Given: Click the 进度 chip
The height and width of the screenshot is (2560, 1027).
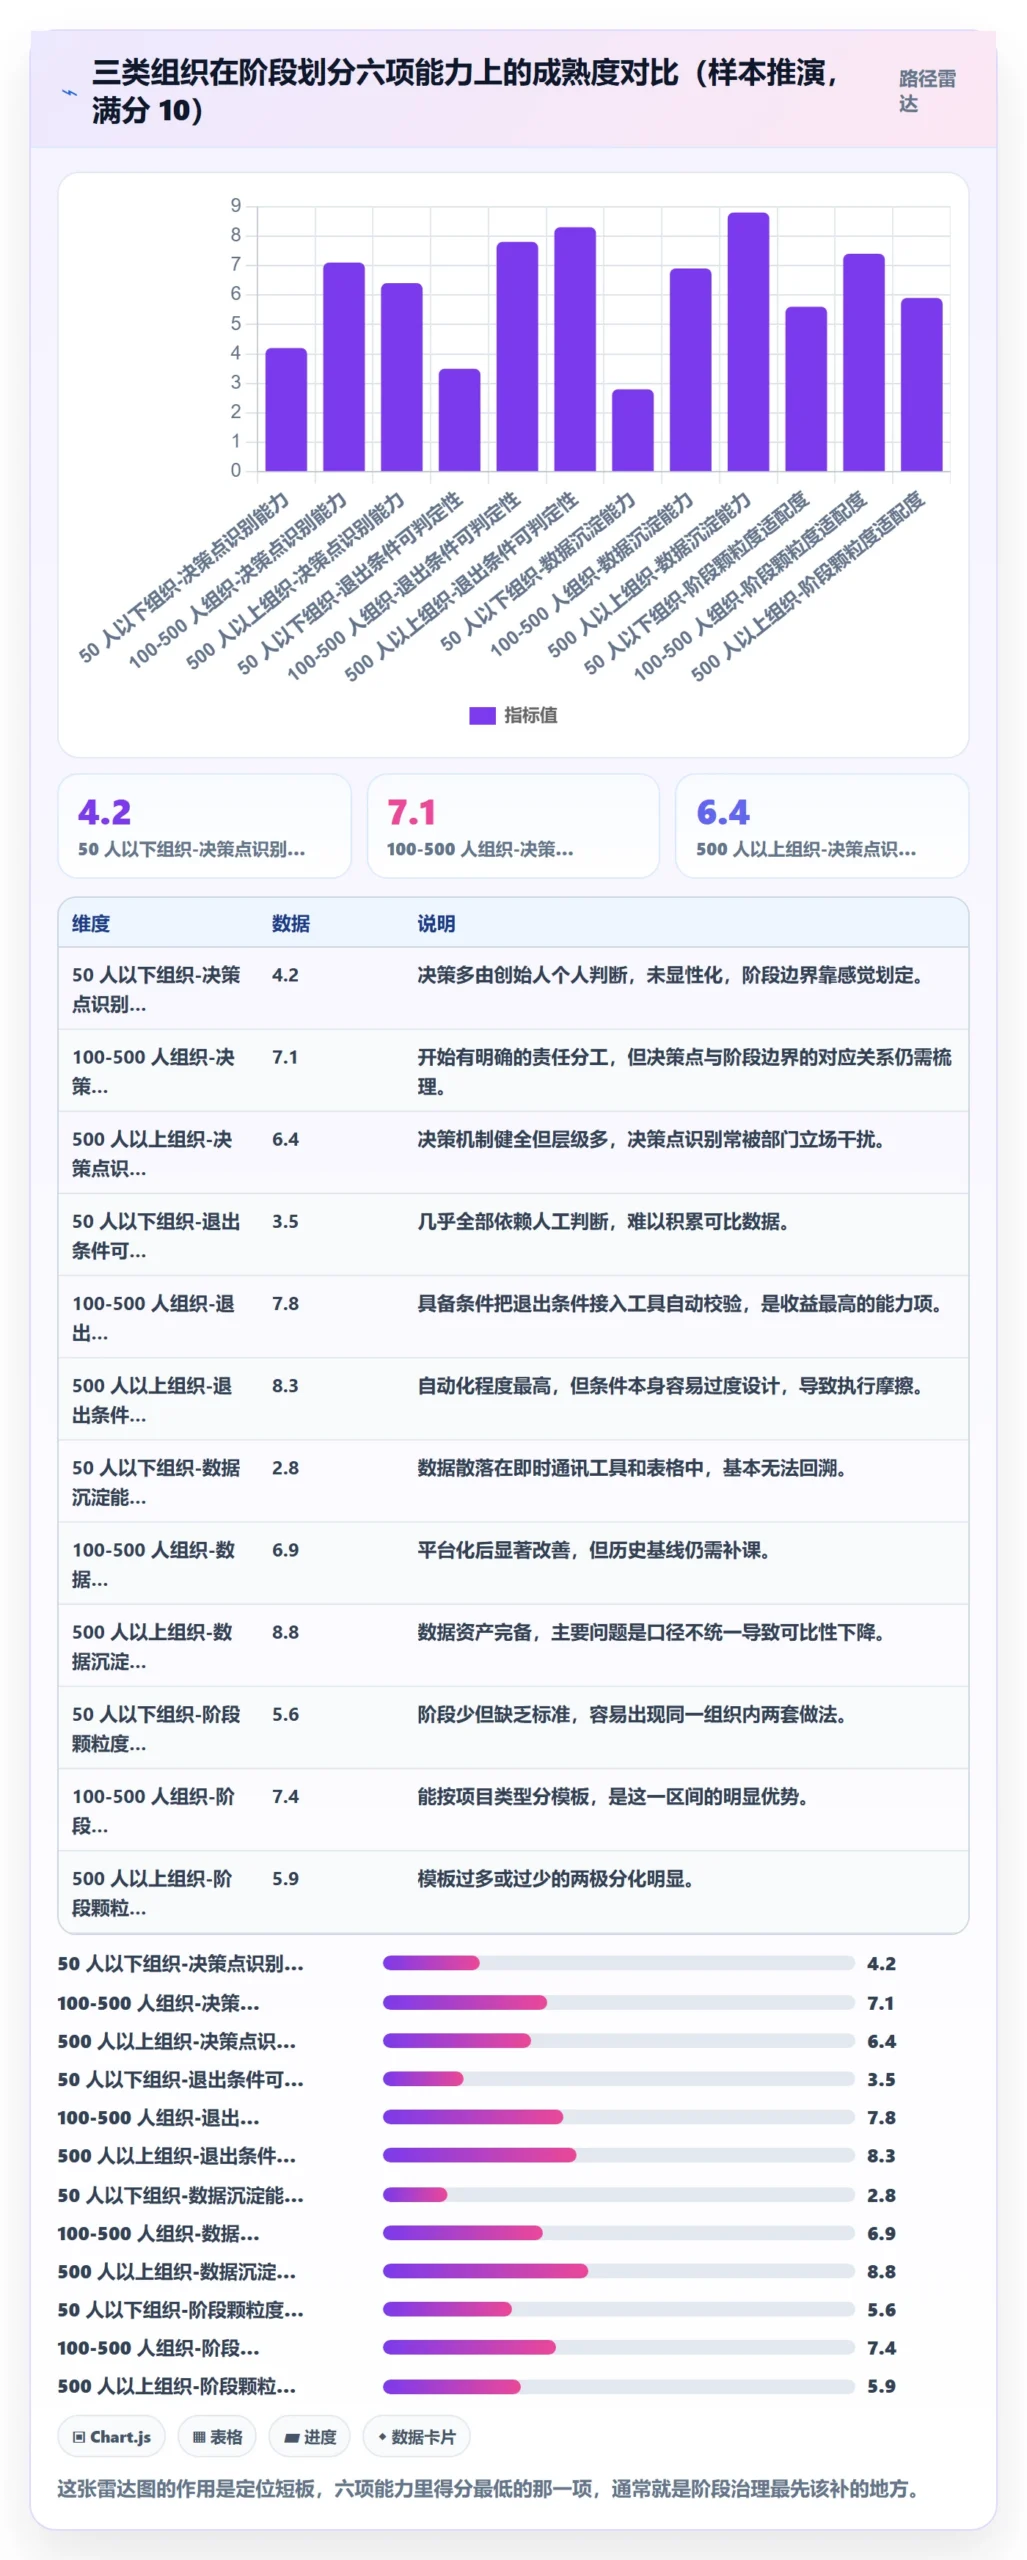Looking at the screenshot, I should click(310, 2436).
